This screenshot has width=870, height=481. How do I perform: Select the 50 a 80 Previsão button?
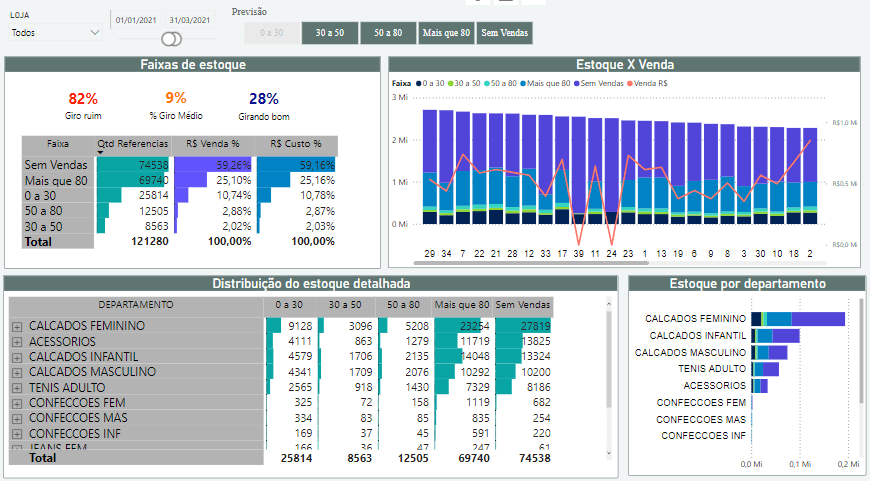pos(388,33)
